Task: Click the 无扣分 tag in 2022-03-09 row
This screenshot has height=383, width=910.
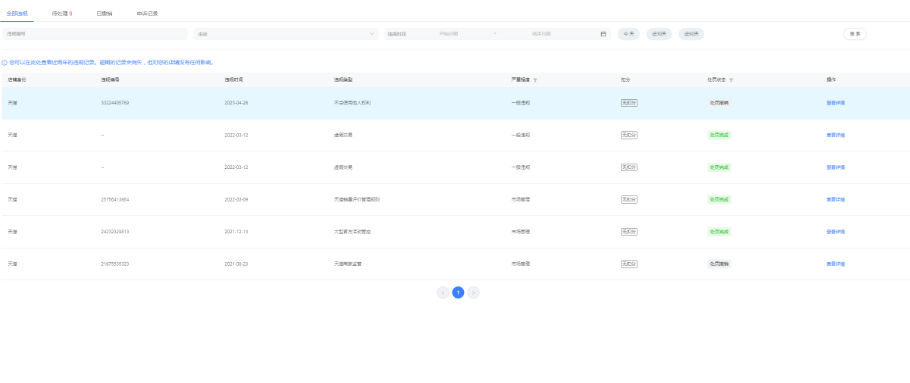Action: tap(629, 199)
